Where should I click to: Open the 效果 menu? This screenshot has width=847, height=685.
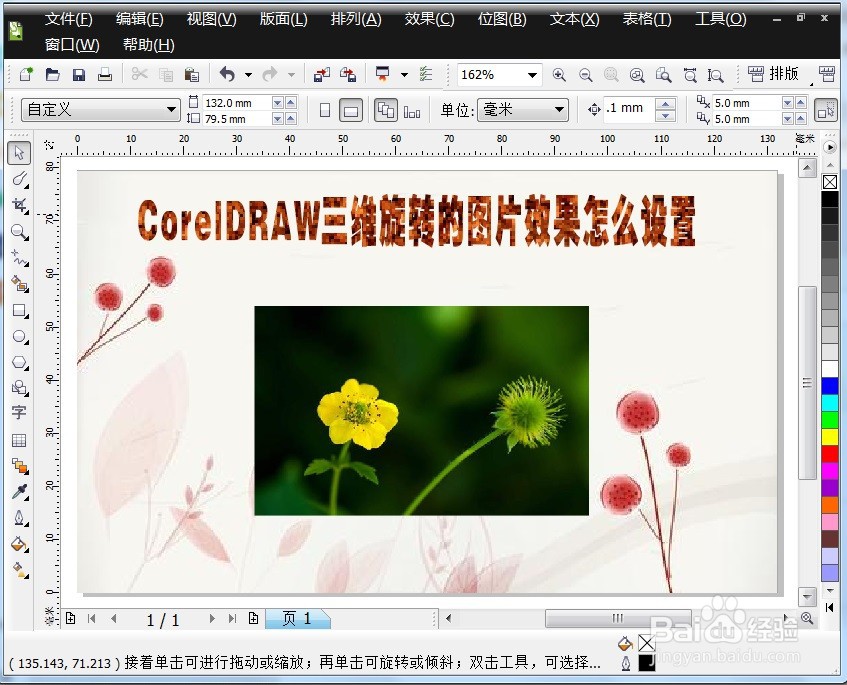429,18
